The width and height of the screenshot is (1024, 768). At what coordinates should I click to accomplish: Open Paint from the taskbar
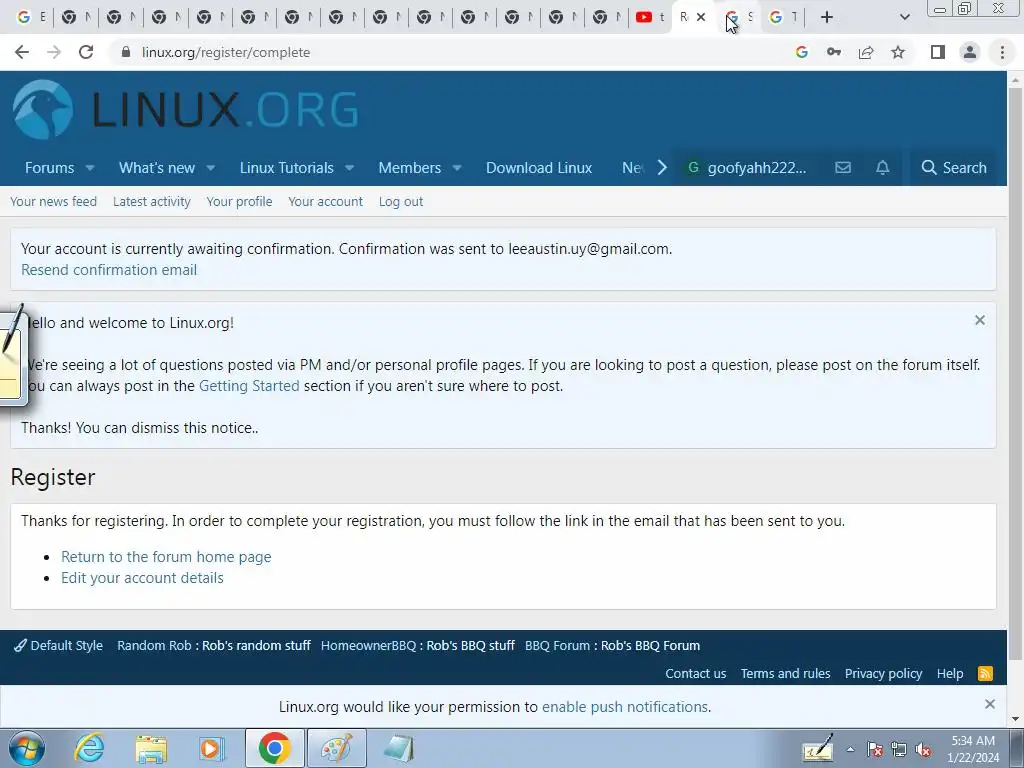[x=337, y=748]
